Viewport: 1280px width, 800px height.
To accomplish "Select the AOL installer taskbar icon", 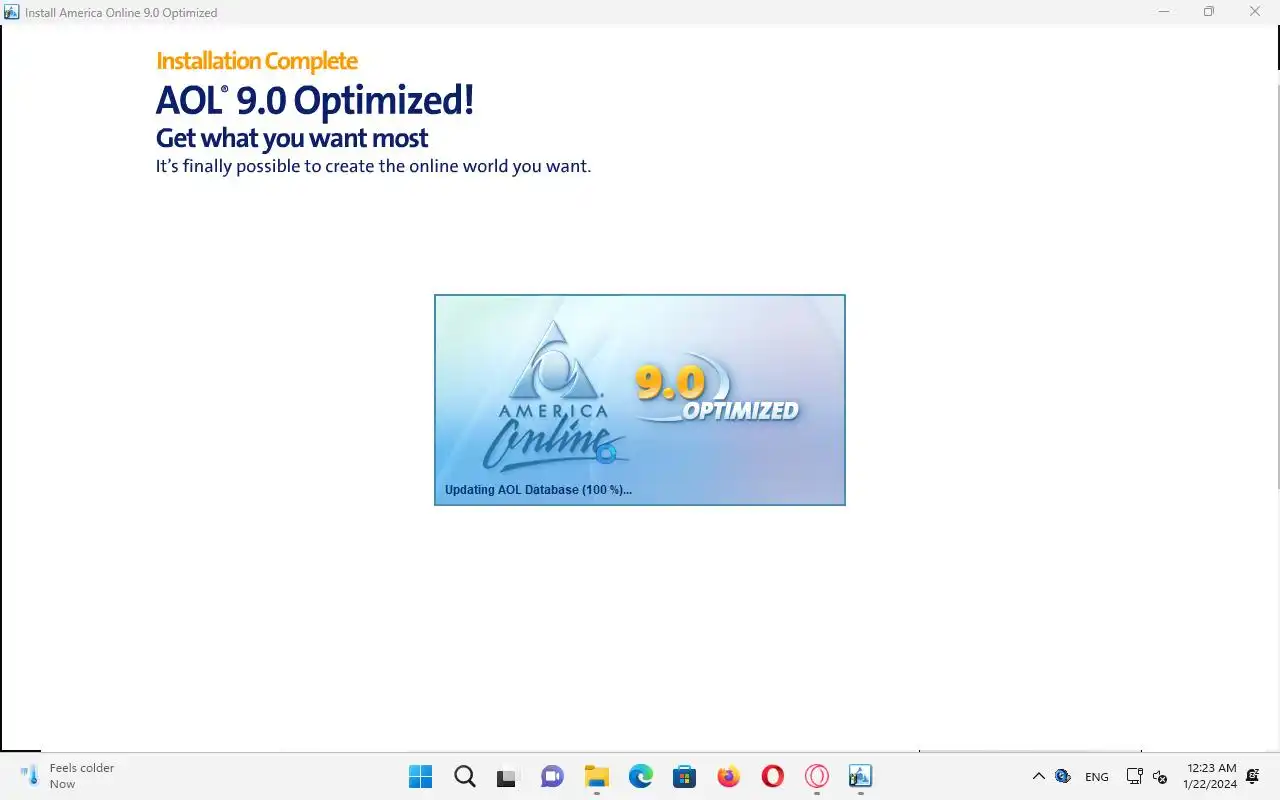I will pos(861,776).
